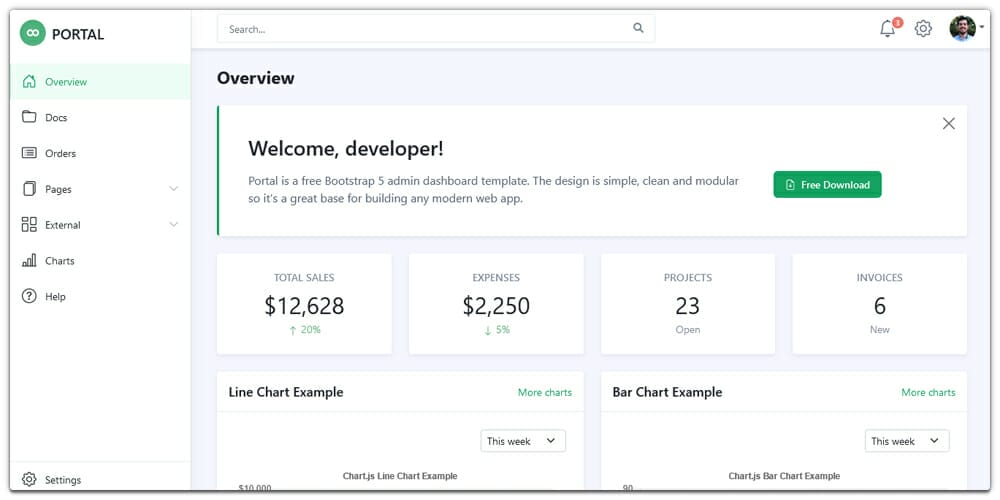Click the Docs folder icon in sidebar
Viewport: 1000px width, 500px height.
[29, 117]
